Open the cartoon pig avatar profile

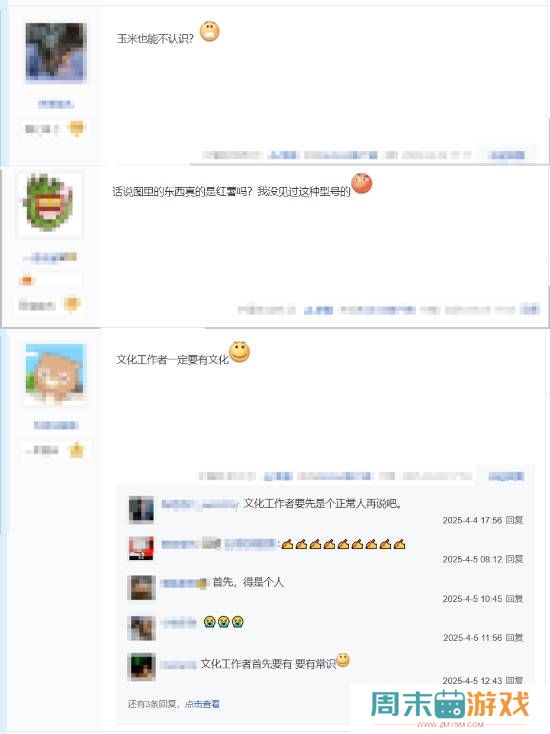coord(55,373)
